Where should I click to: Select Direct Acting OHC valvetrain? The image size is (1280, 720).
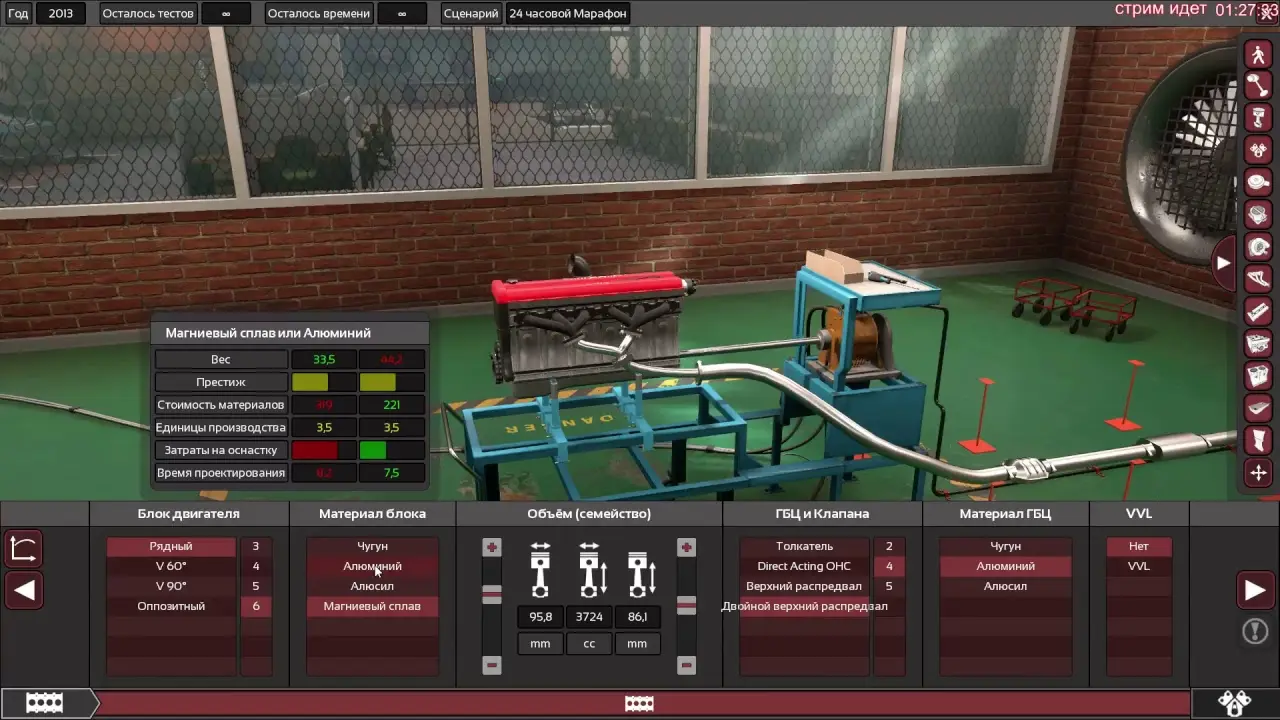[805, 566]
